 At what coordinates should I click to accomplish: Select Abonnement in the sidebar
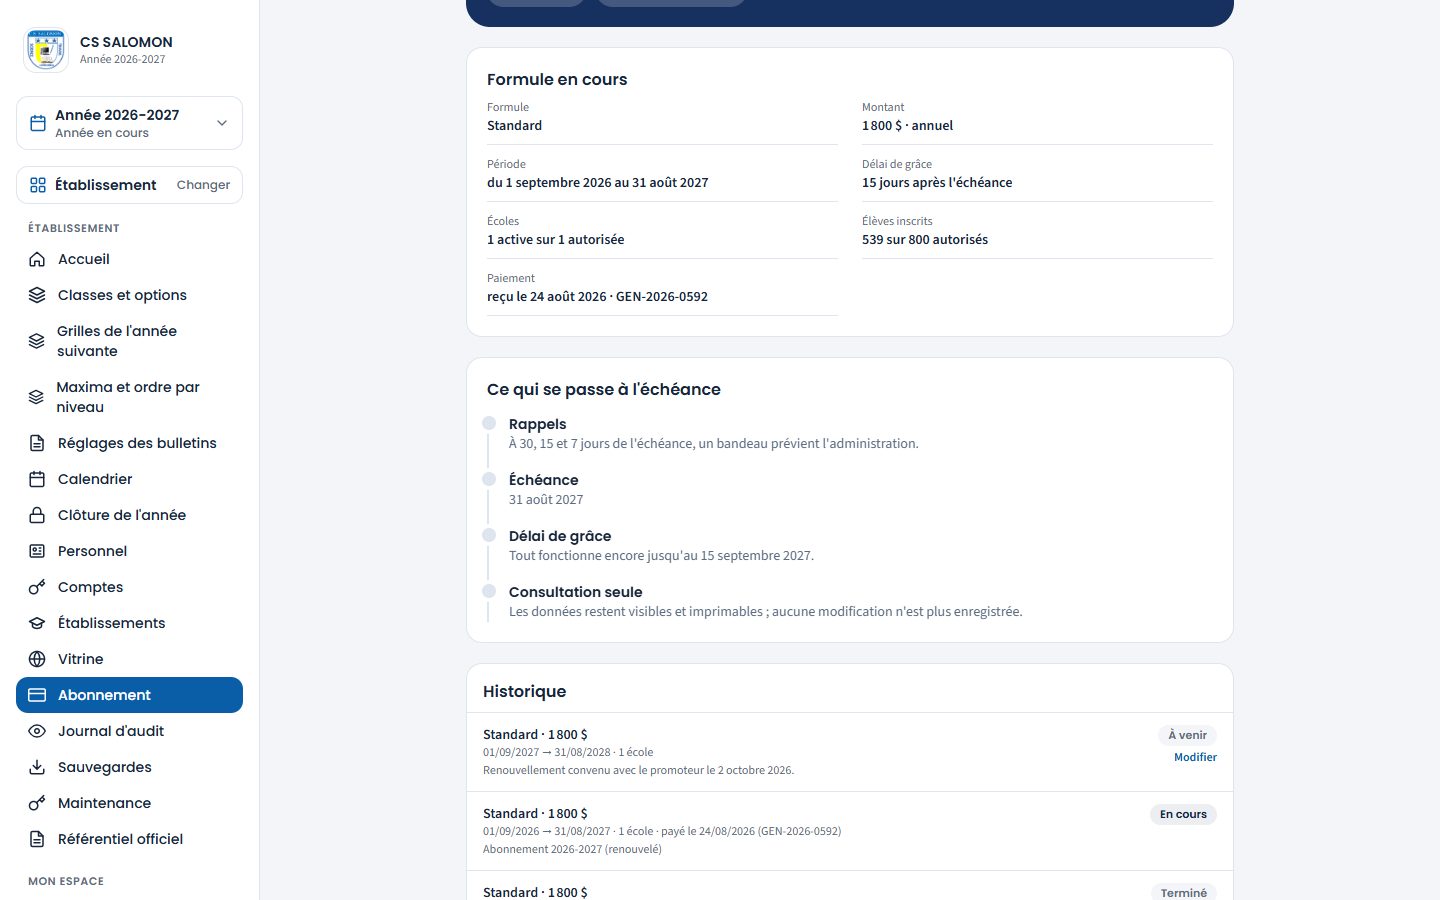tap(129, 695)
